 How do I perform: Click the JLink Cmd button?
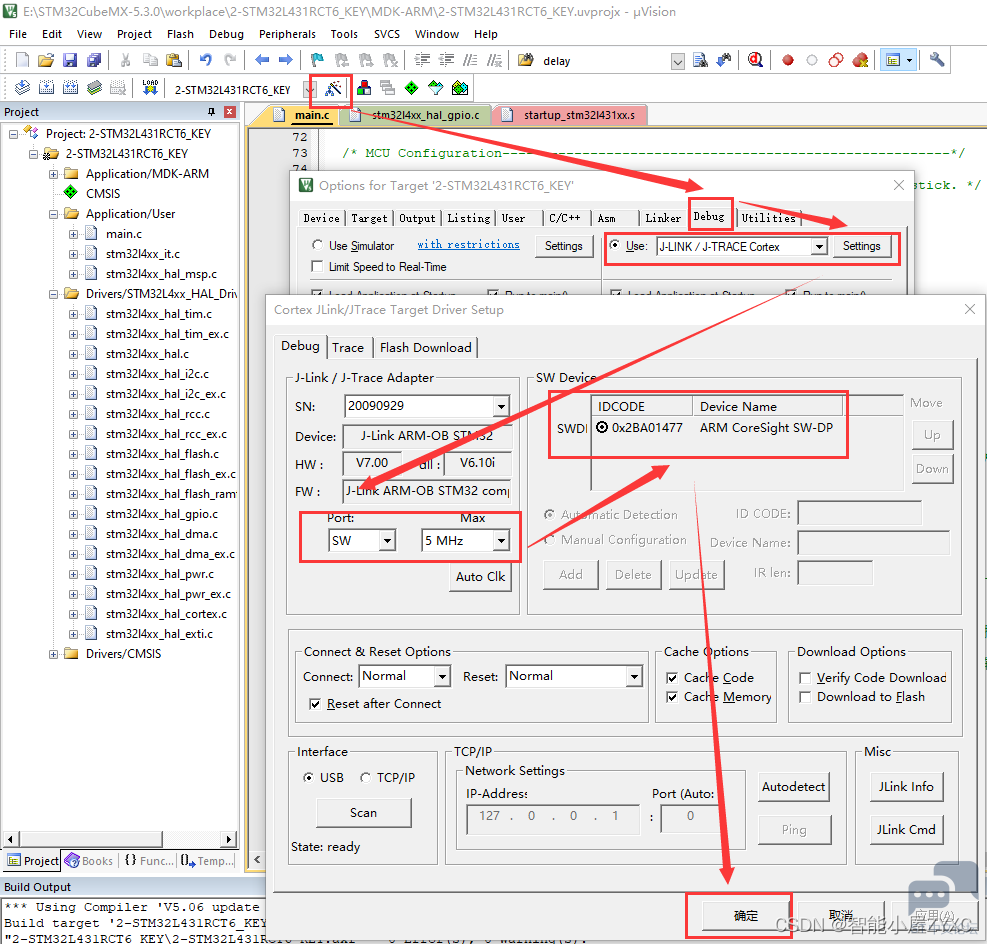906,829
